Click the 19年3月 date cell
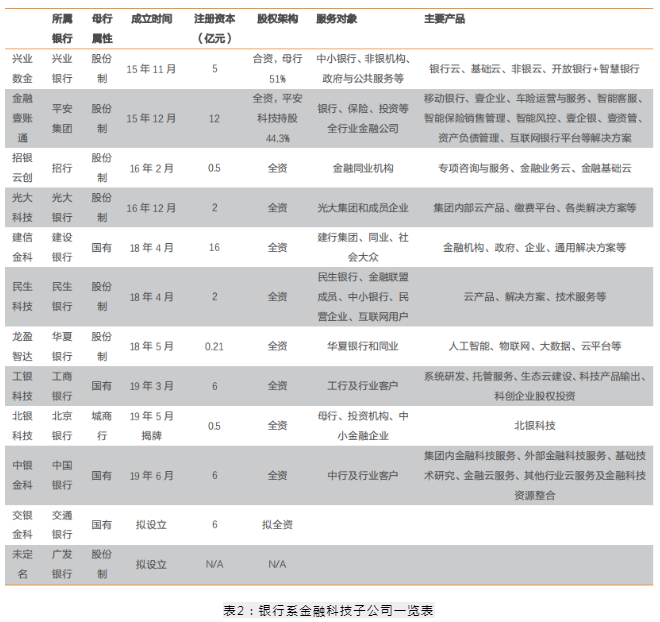This screenshot has width=660, height=622. [151, 386]
